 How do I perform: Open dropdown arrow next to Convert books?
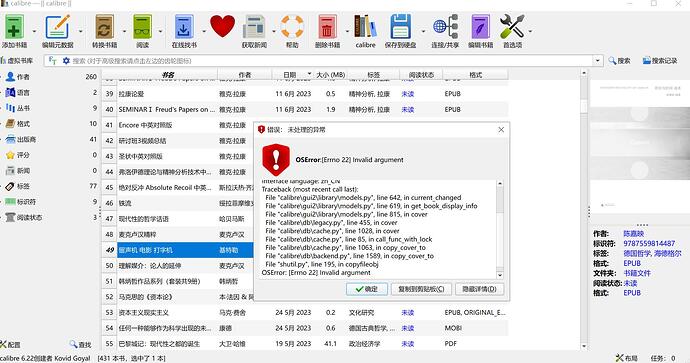[124, 31]
